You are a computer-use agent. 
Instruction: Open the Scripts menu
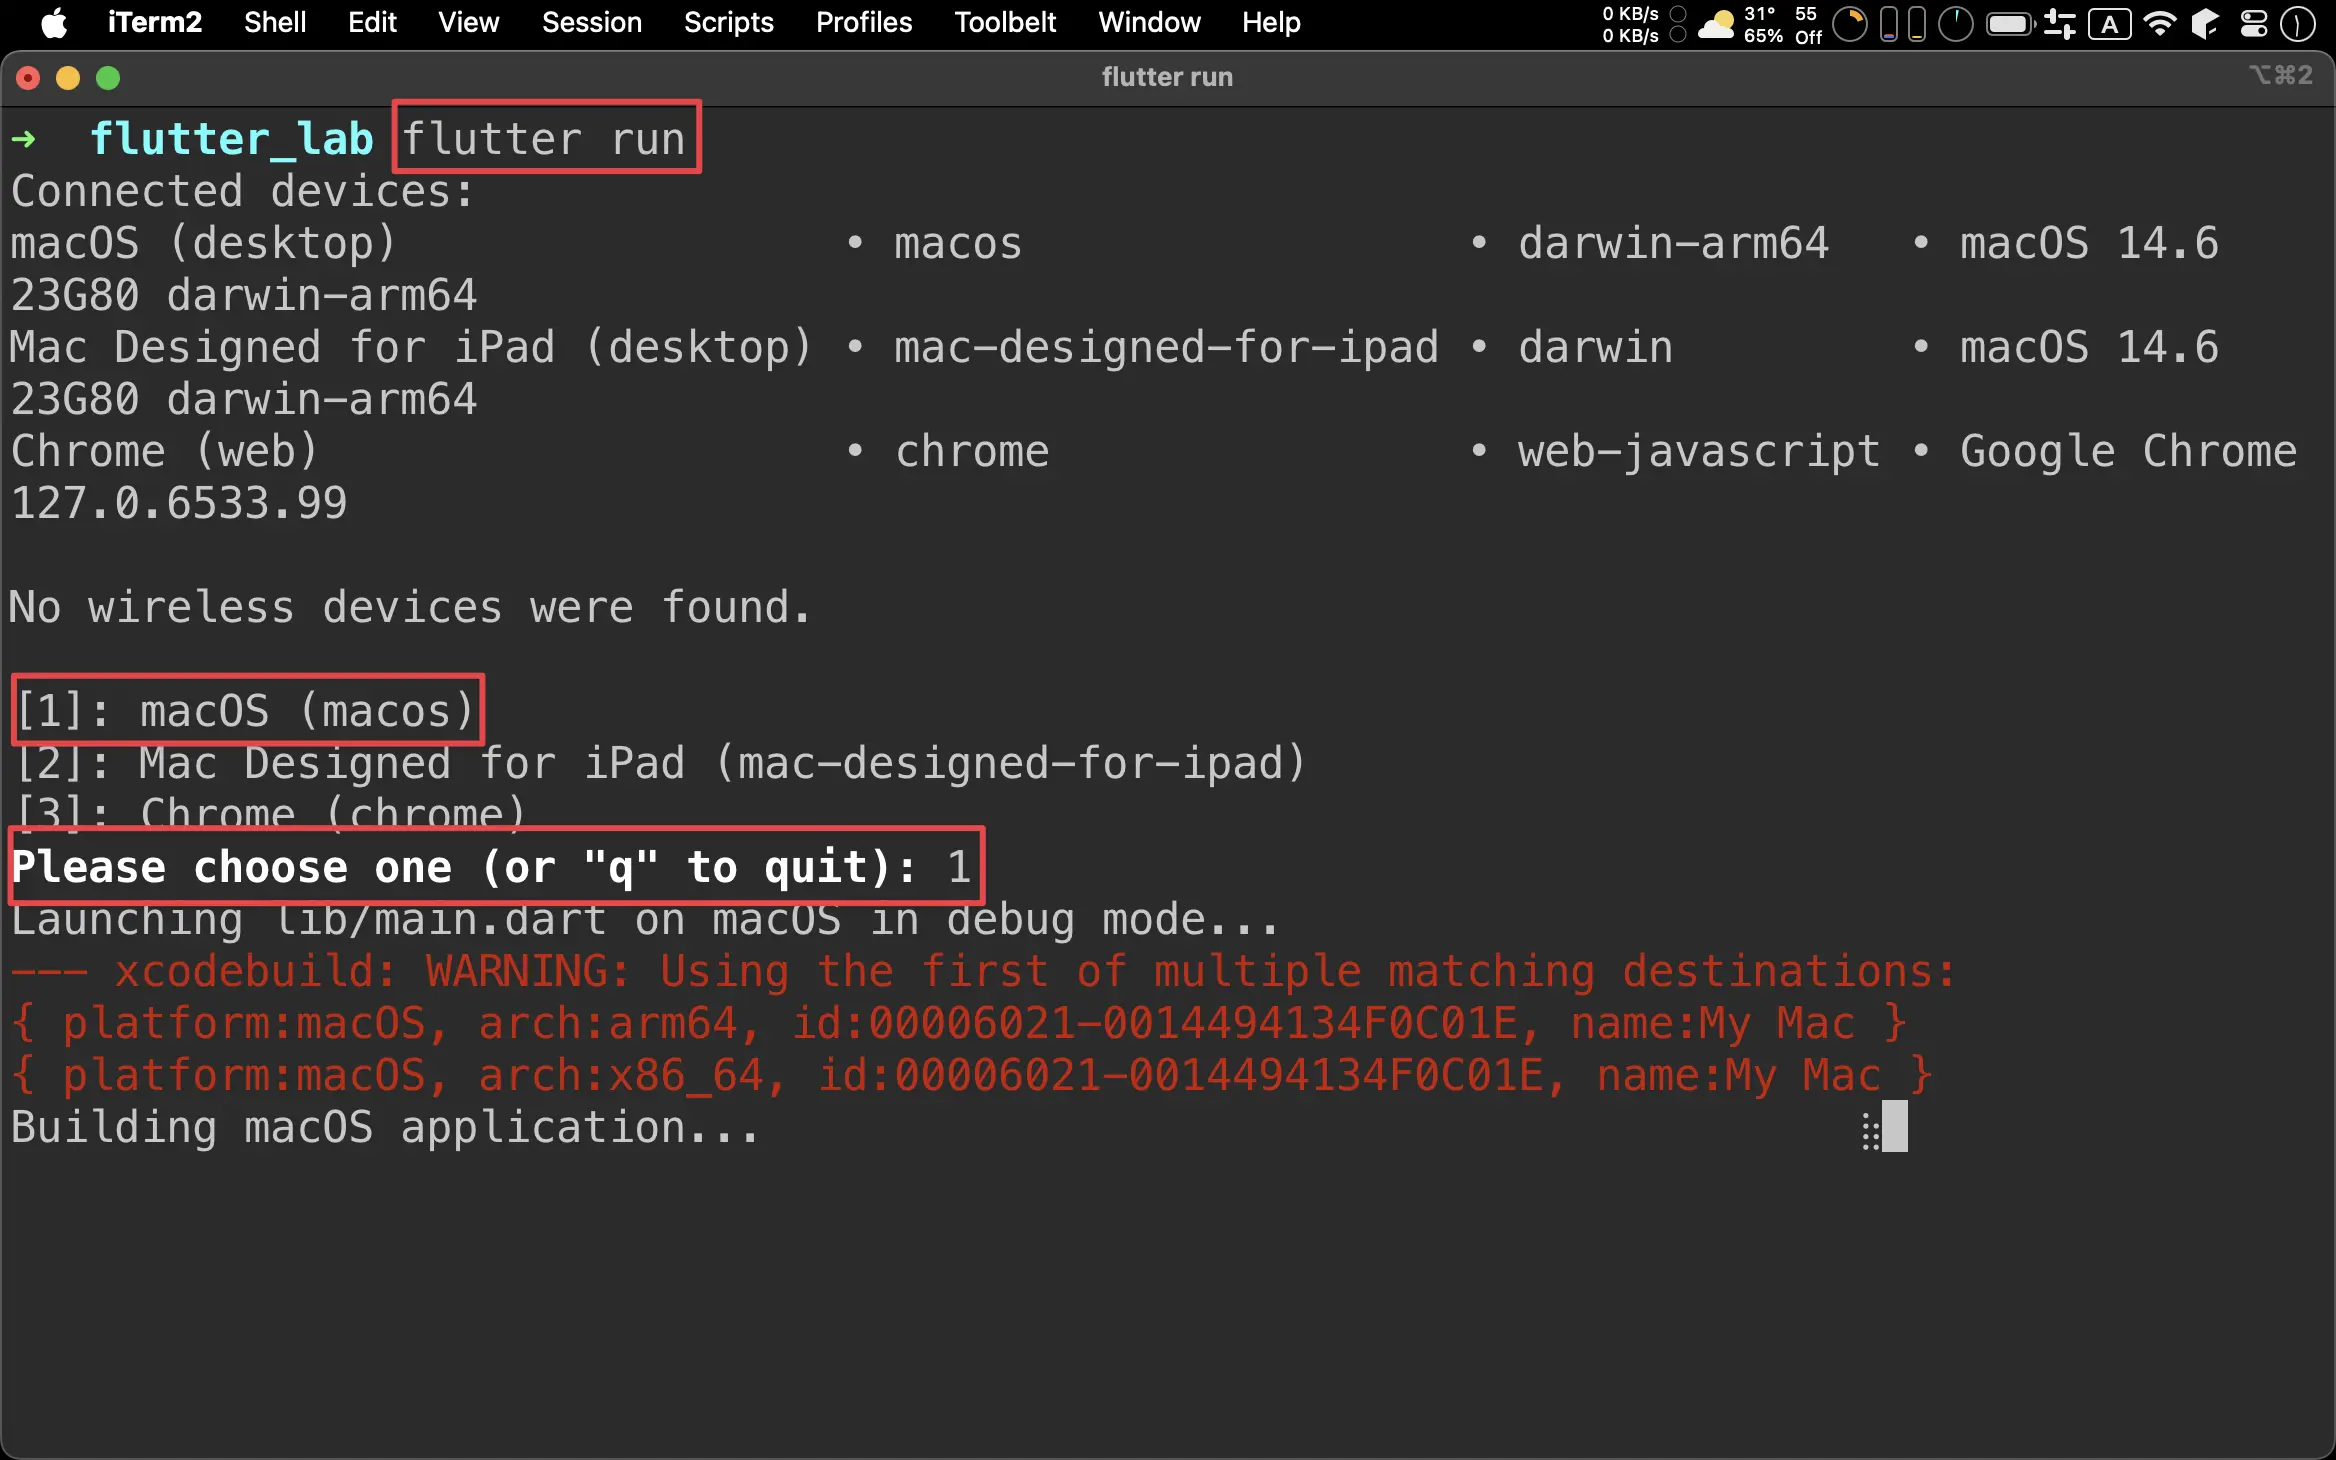(x=728, y=23)
